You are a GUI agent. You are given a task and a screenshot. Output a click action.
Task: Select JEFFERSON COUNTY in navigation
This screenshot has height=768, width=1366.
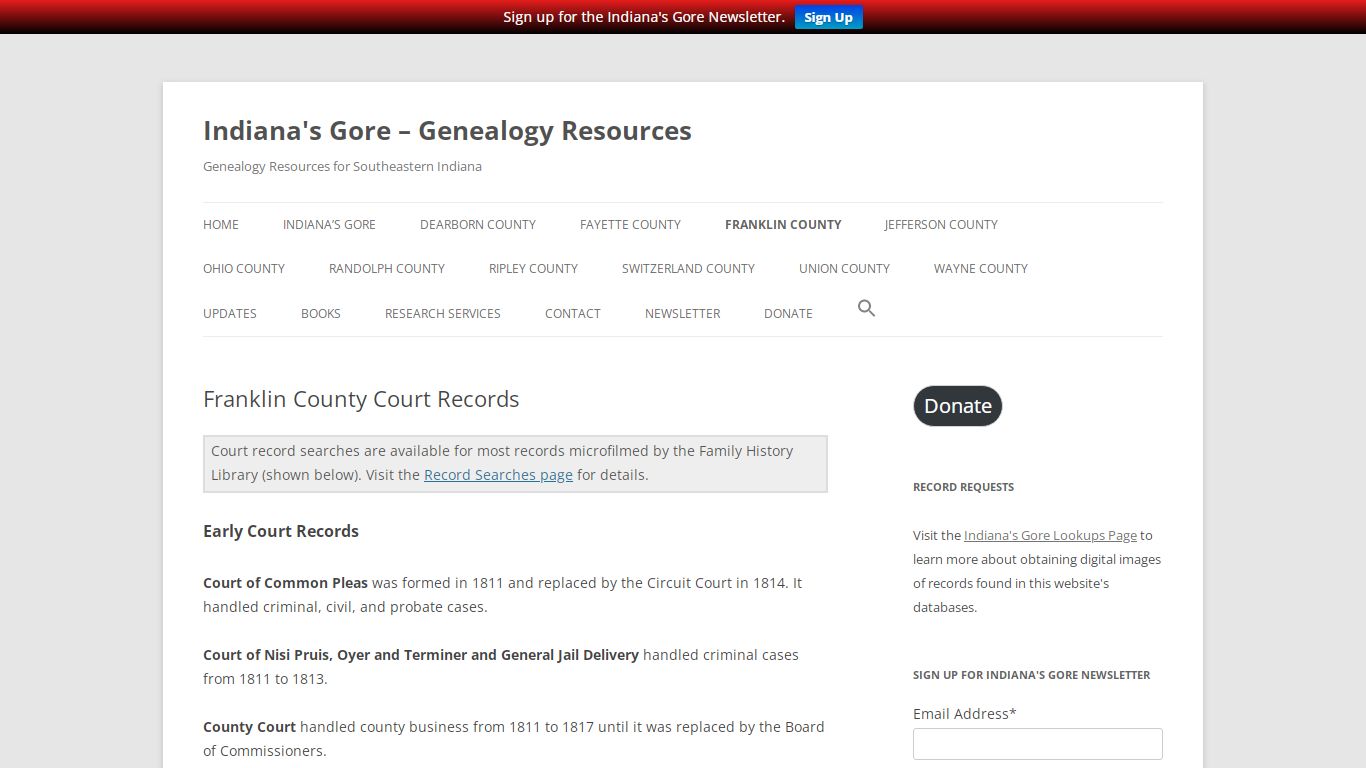(x=941, y=225)
